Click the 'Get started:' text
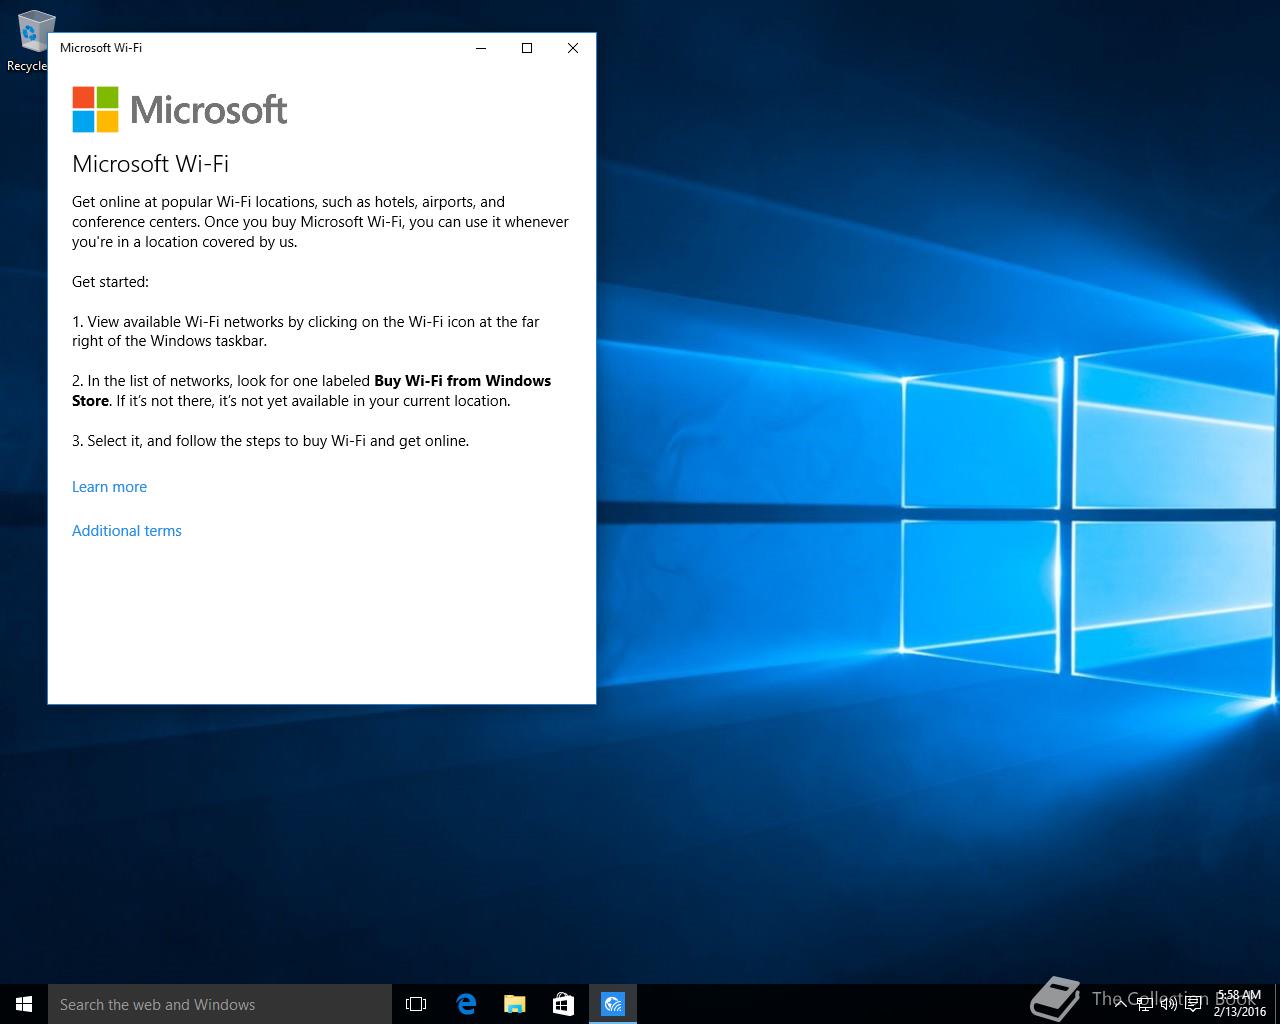 [110, 282]
